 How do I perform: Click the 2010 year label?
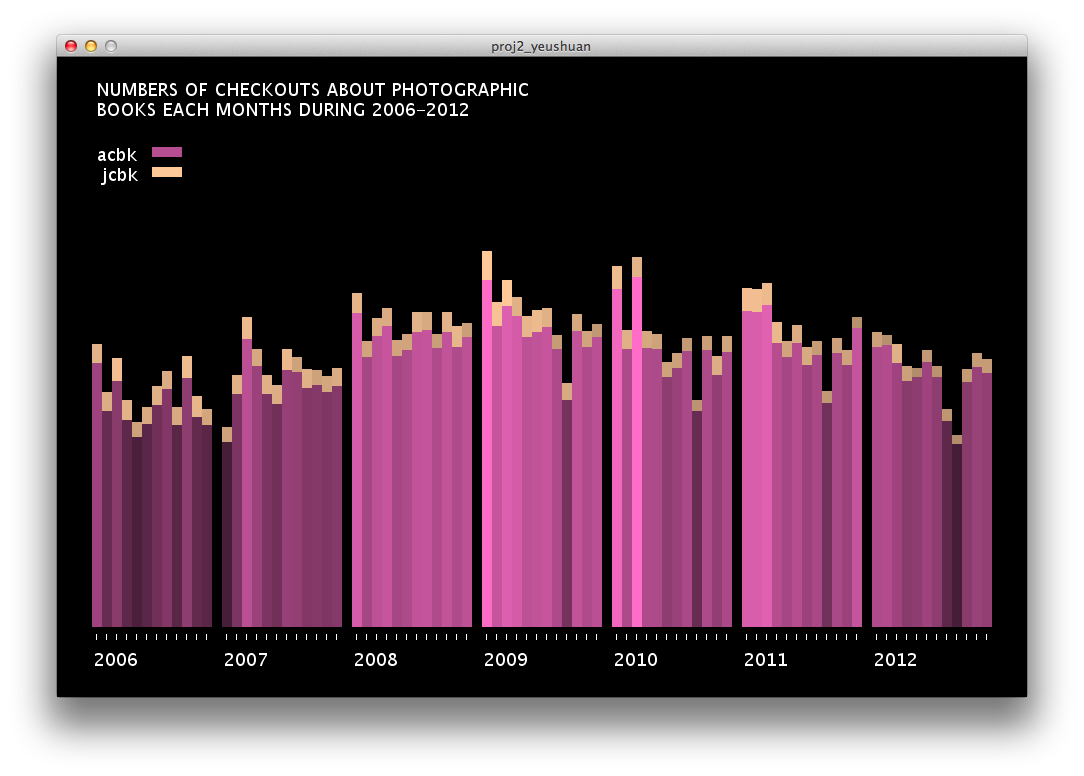point(636,660)
